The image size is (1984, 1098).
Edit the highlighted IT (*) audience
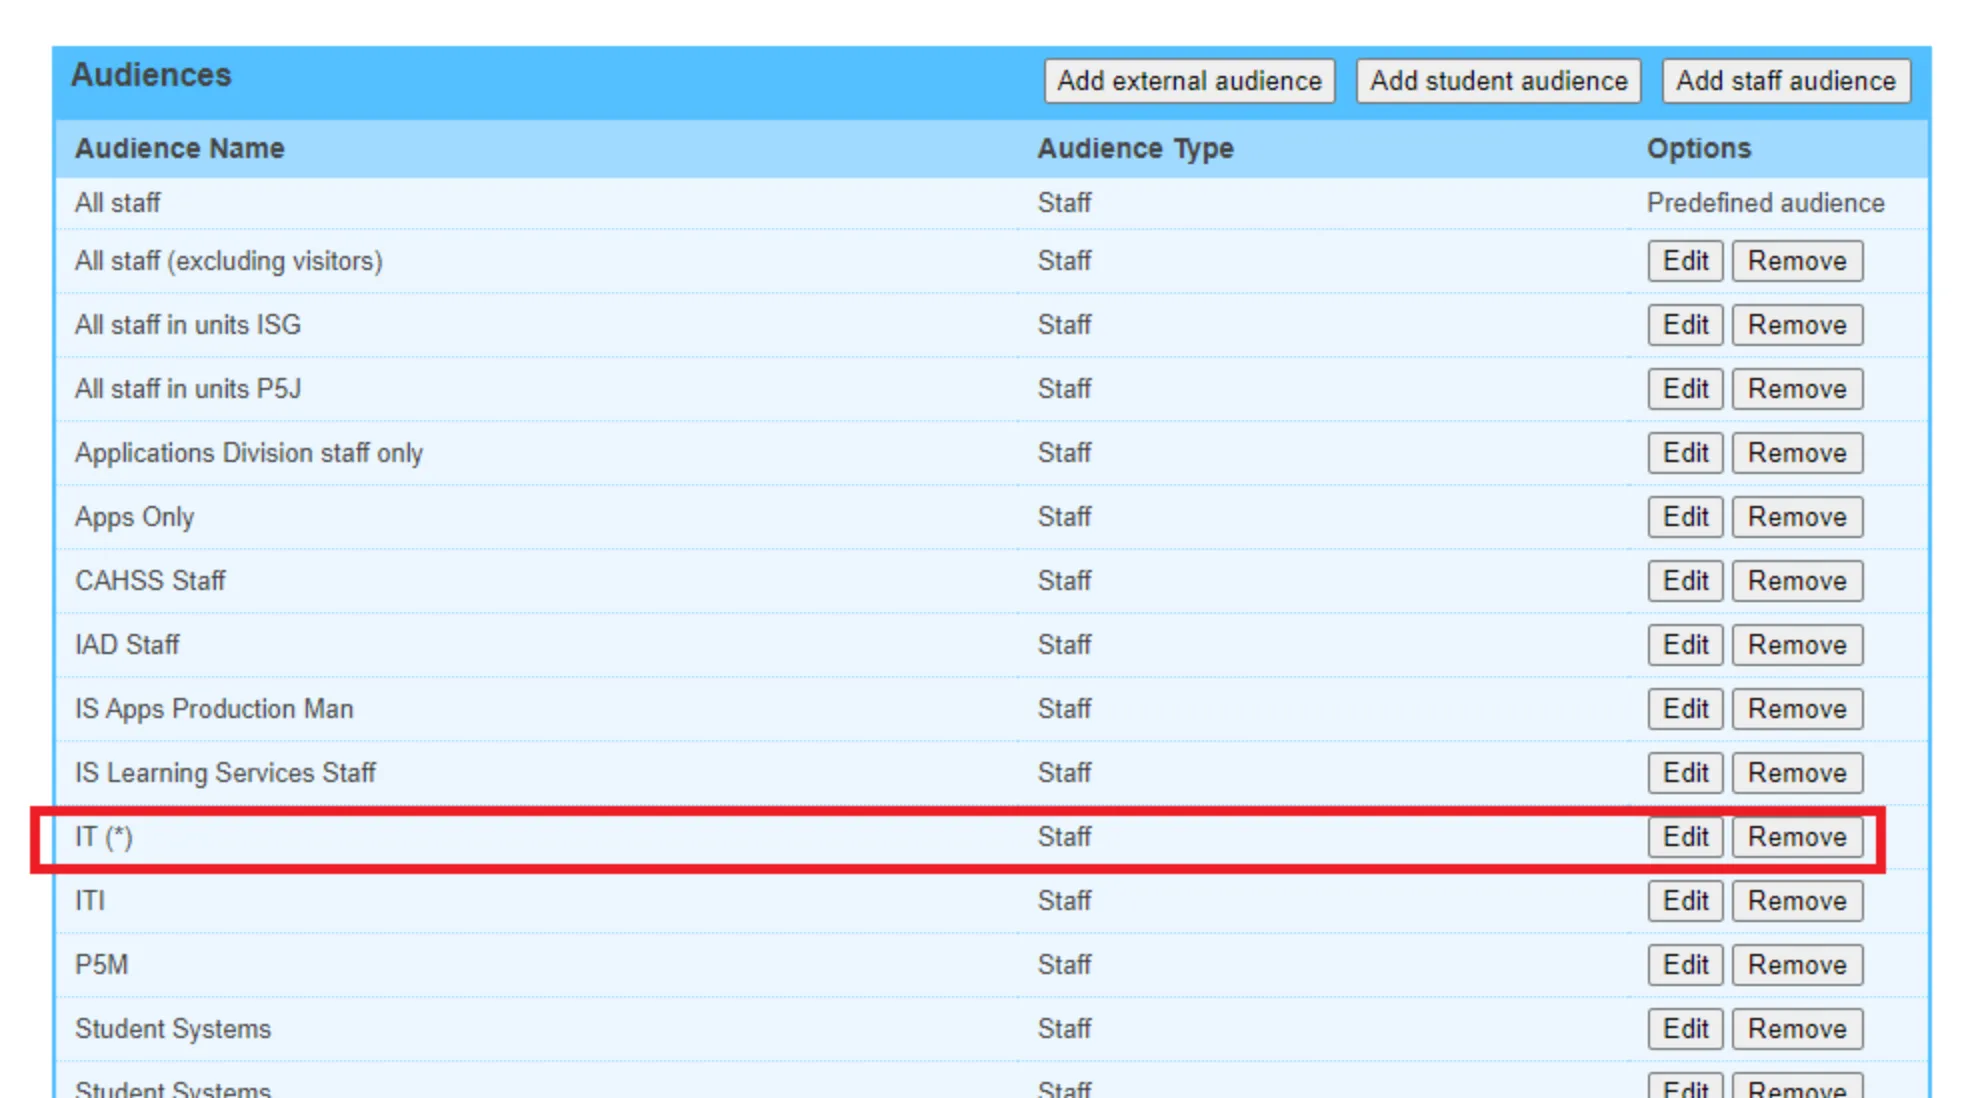[x=1685, y=837]
